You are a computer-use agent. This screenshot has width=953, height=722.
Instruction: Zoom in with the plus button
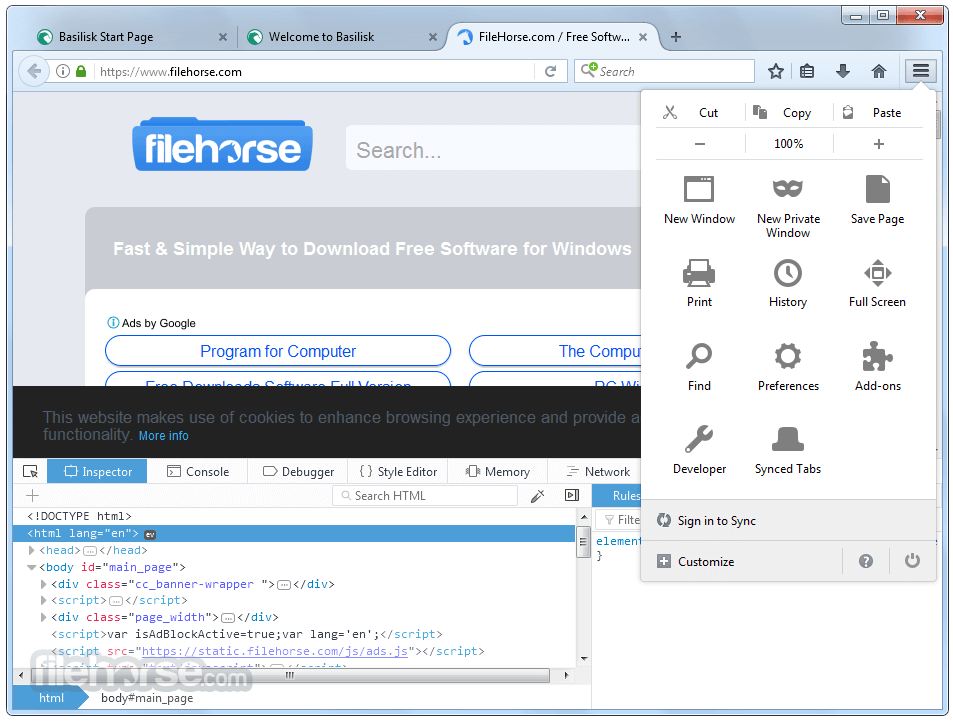[x=878, y=144]
